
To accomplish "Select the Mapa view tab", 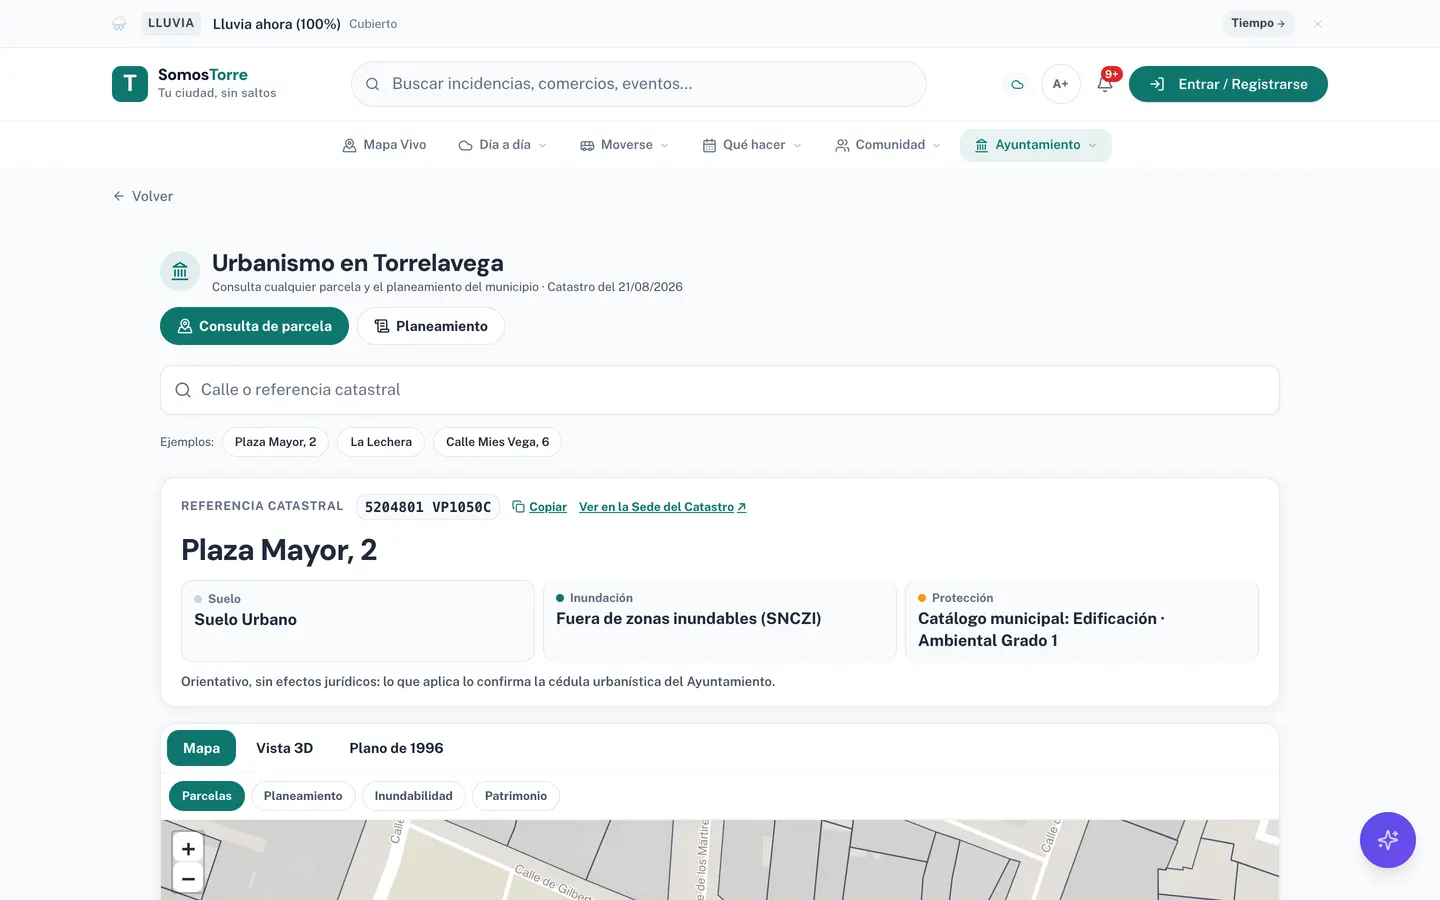I will [x=201, y=748].
